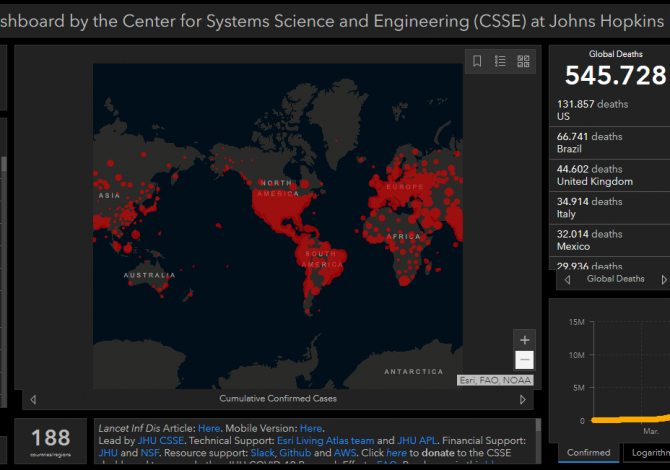
Task: Click the left panel scrollbar thumb
Action: (x=4, y=164)
